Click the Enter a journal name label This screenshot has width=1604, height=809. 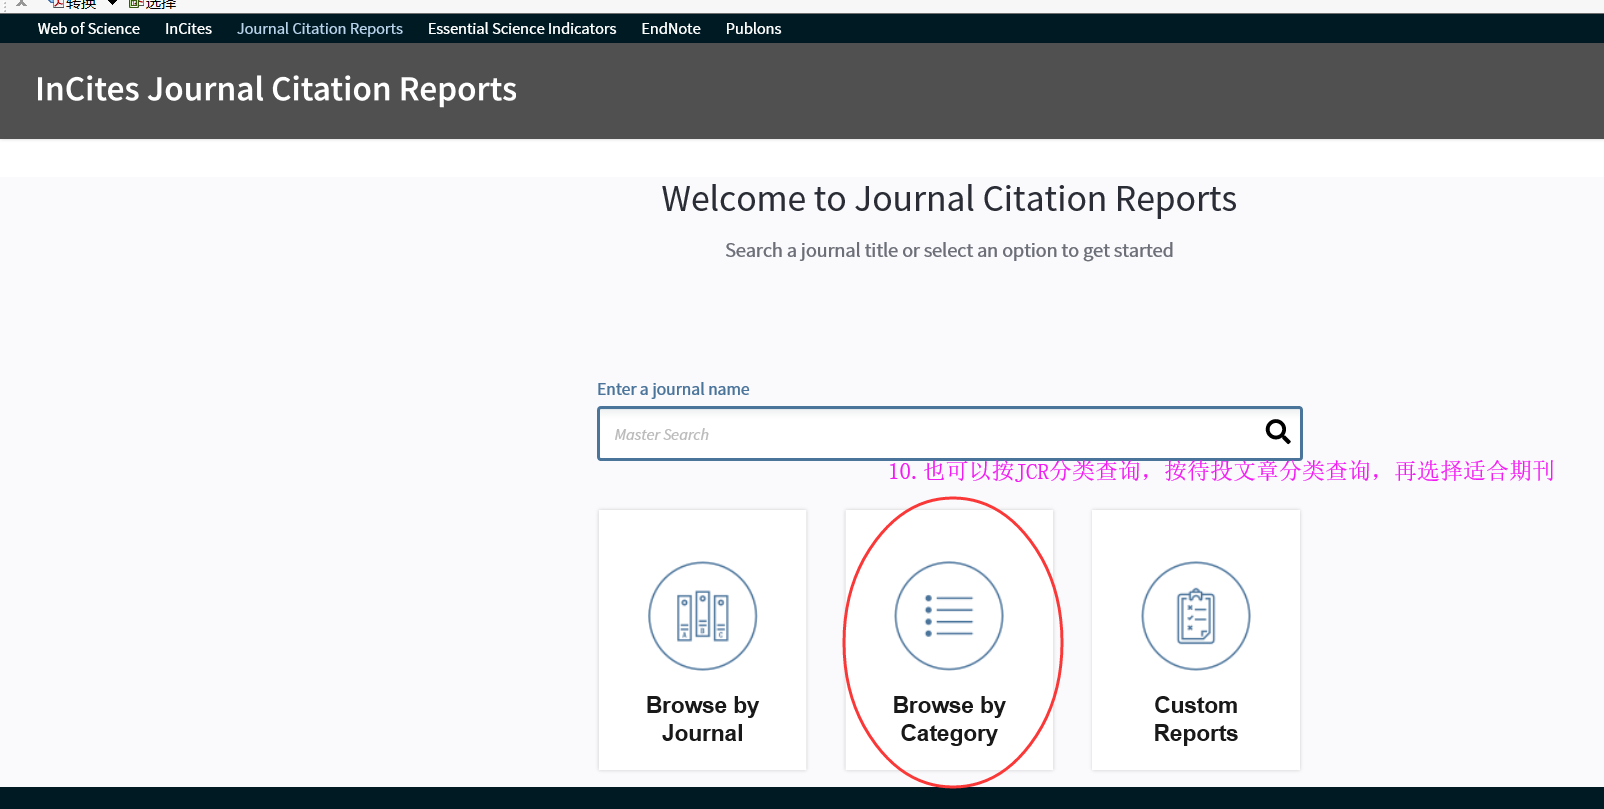pos(673,389)
